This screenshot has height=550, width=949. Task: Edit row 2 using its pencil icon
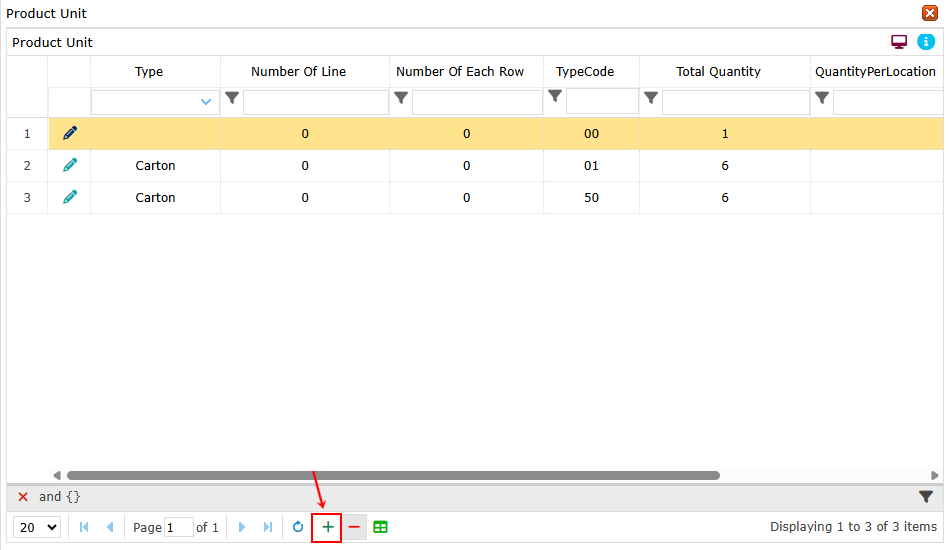[x=69, y=165]
